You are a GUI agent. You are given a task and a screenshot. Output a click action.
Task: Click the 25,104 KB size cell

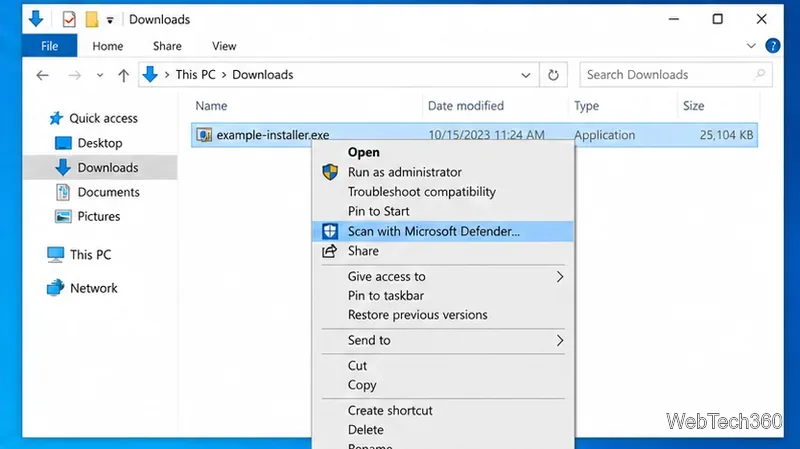[726, 135]
